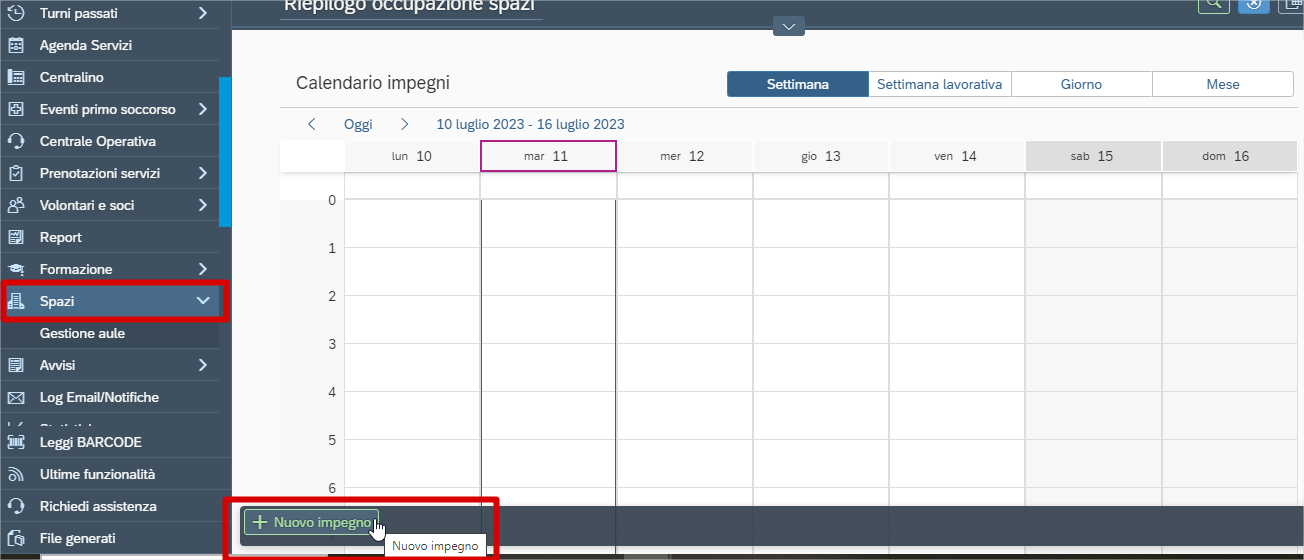Open Gestione aule submenu item
This screenshot has width=1304, height=560.
[82, 333]
